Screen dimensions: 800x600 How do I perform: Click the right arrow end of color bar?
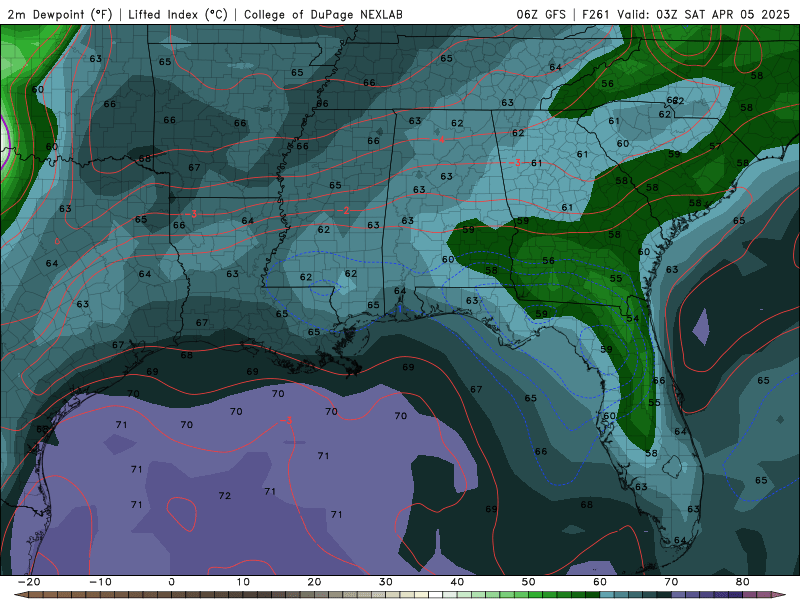tap(779, 595)
